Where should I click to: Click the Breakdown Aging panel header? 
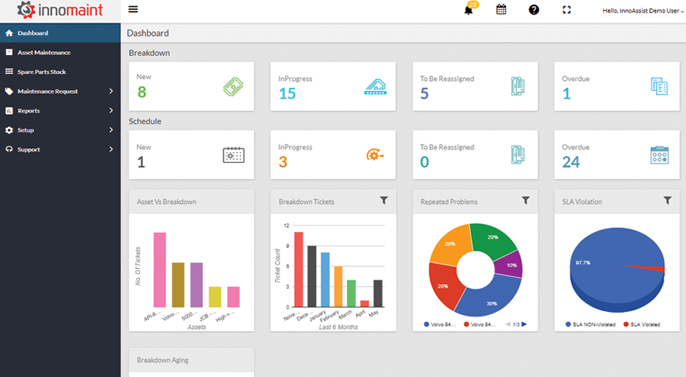coord(191,360)
